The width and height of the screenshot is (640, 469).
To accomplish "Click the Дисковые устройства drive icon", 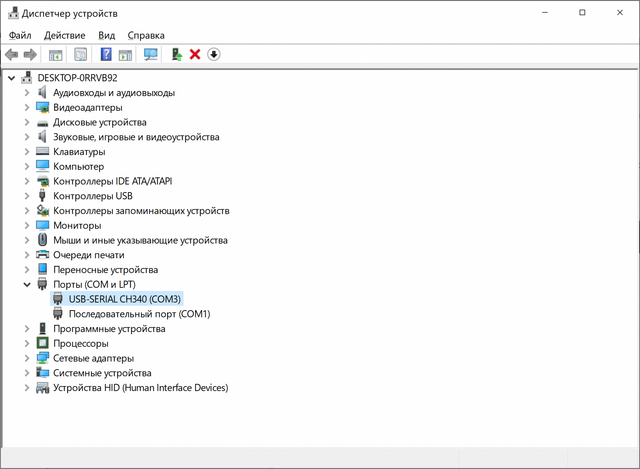I will [x=42, y=123].
